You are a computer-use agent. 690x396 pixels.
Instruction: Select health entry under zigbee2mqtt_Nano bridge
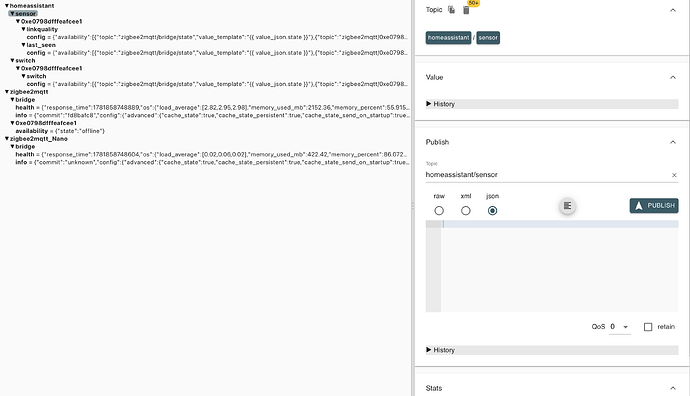(x=212, y=154)
